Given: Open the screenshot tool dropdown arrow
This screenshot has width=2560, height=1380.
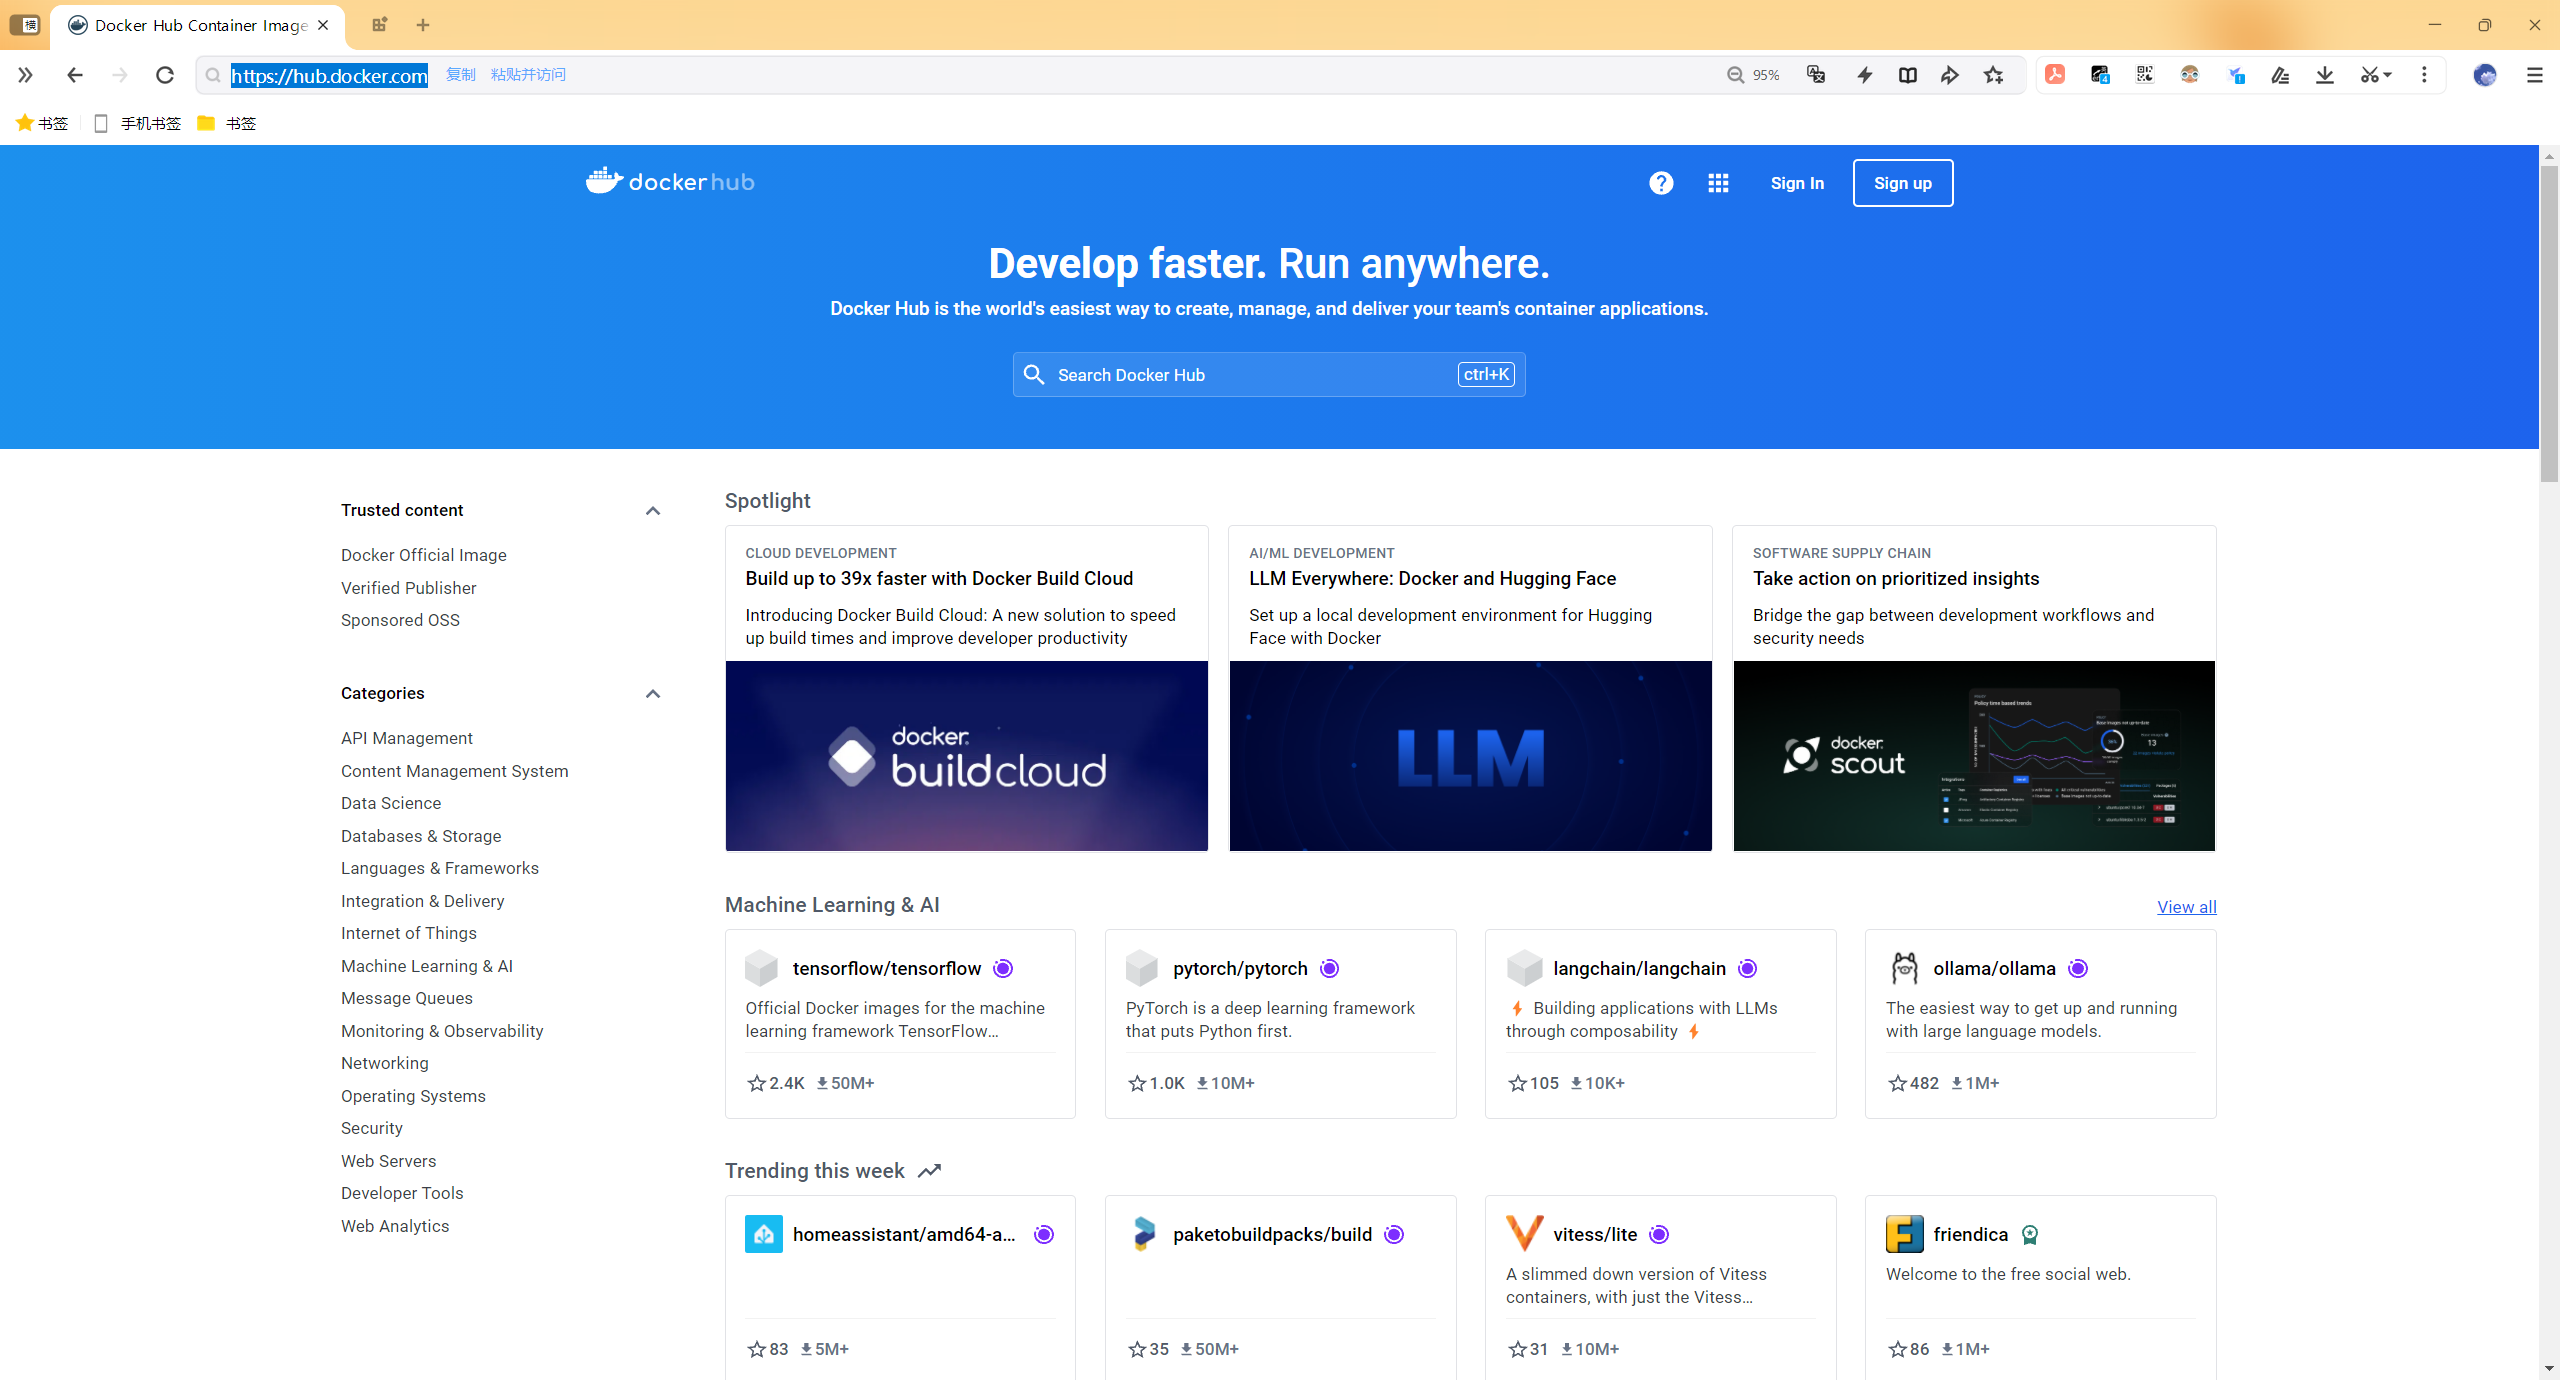Looking at the screenshot, I should click(2388, 75).
